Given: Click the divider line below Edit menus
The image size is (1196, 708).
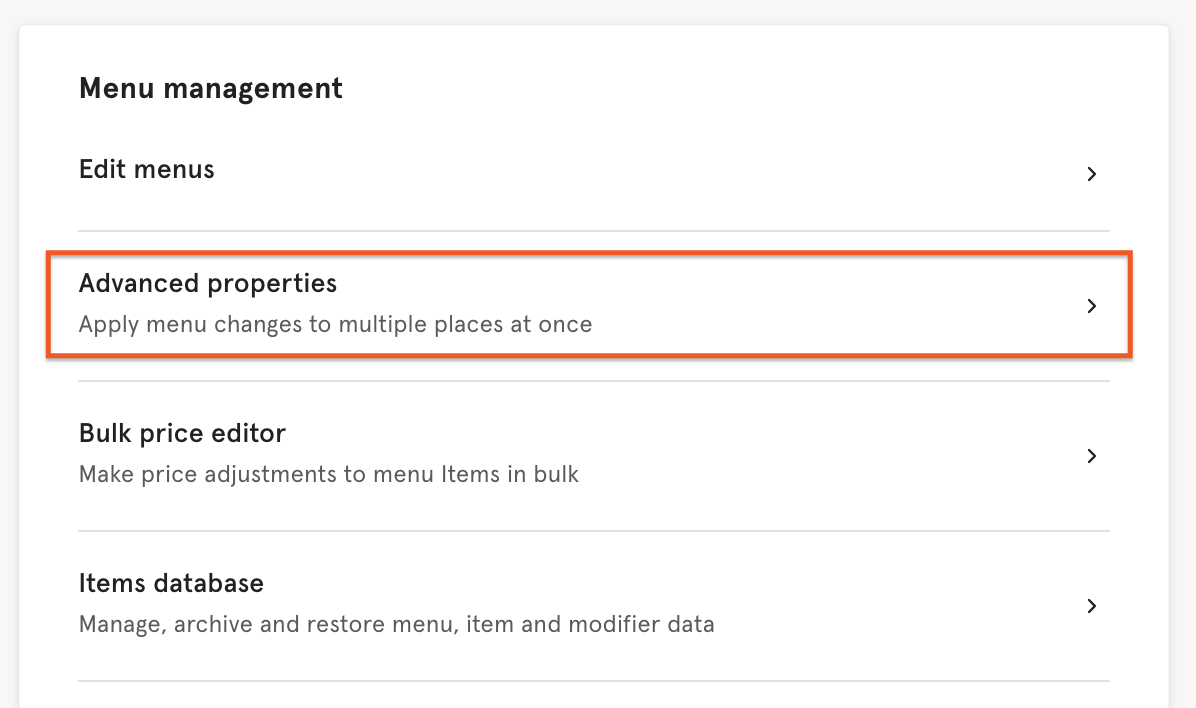Looking at the screenshot, I should click(x=594, y=231).
